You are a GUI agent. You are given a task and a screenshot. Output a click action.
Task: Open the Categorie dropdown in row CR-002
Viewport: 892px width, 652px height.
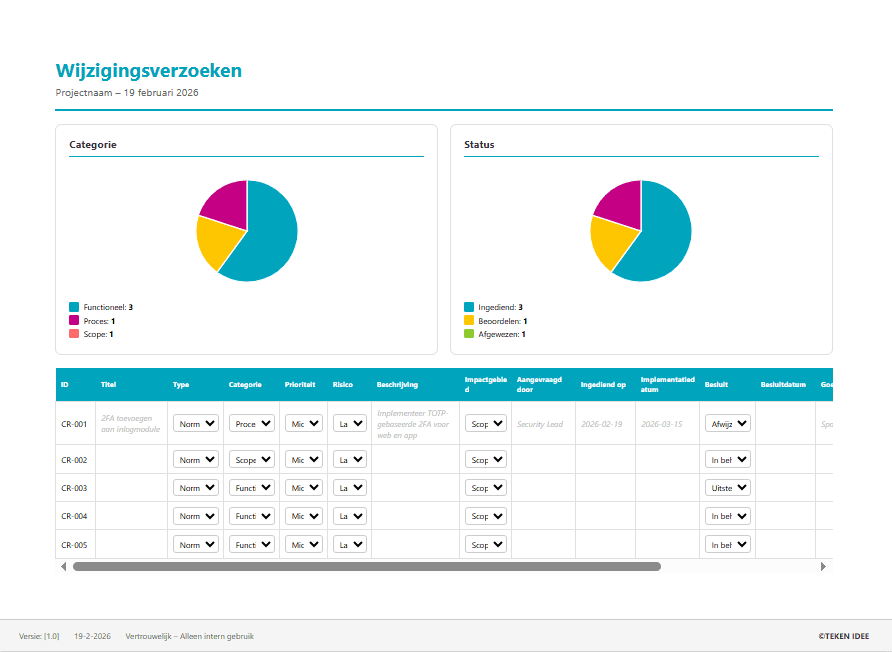(251, 459)
